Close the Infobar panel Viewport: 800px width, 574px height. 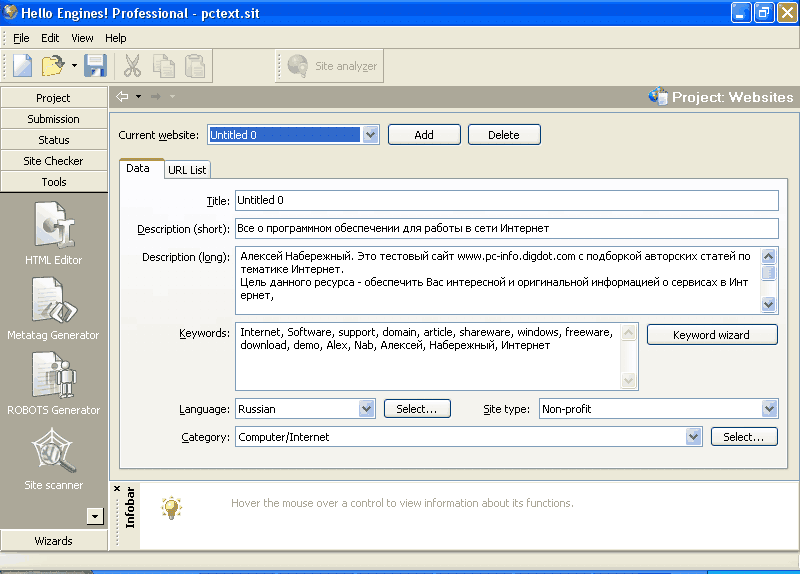pyautogui.click(x=117, y=489)
